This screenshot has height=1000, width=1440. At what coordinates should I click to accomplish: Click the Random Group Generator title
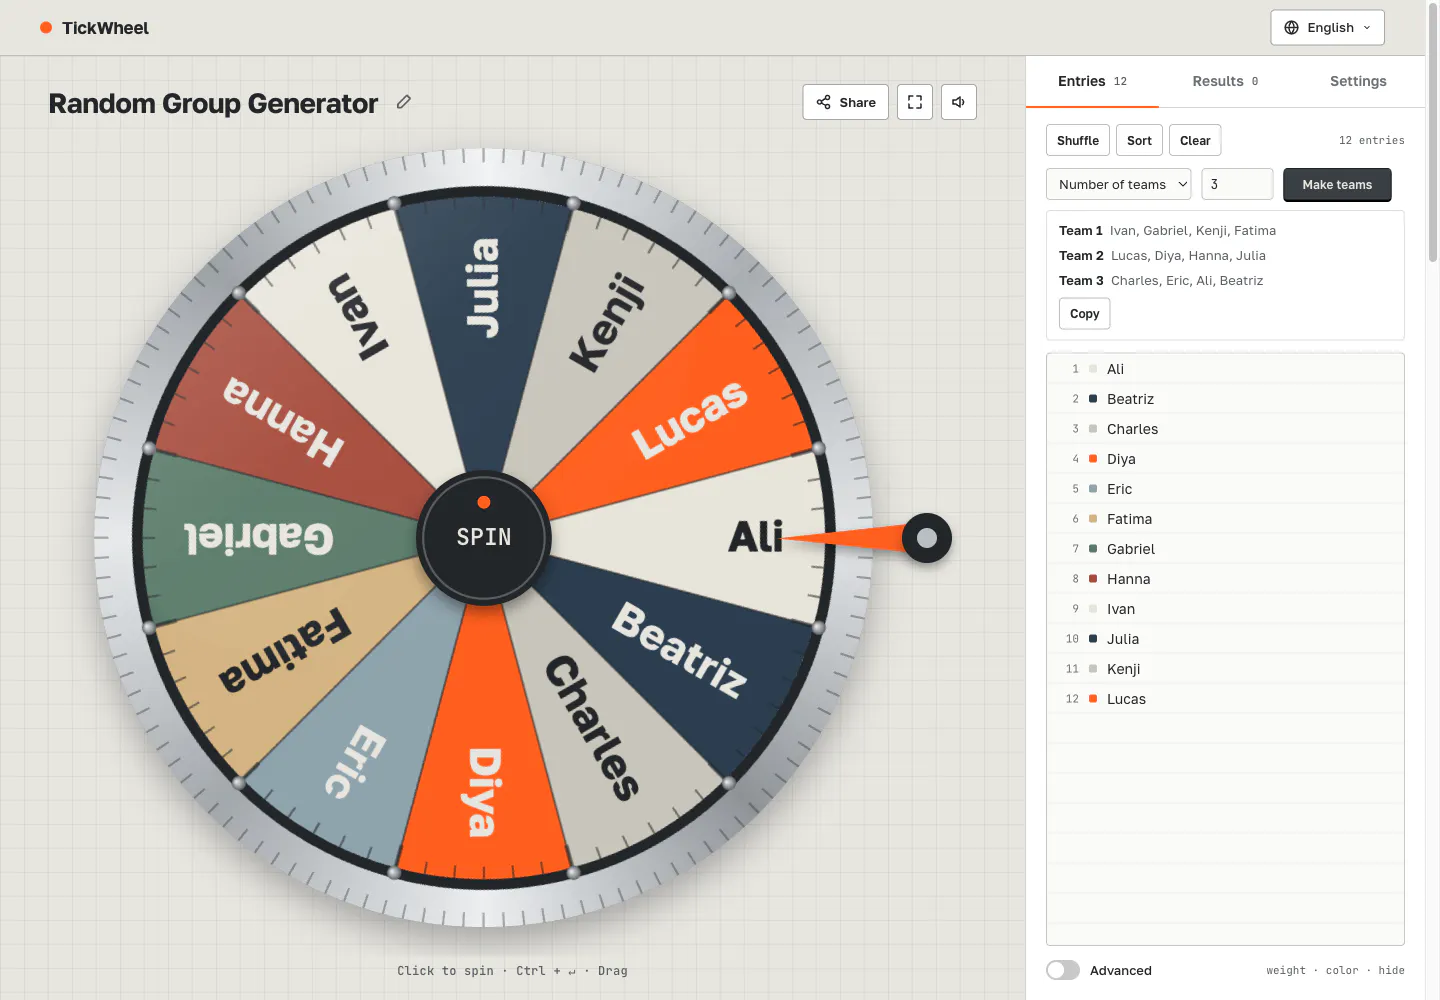click(x=213, y=103)
